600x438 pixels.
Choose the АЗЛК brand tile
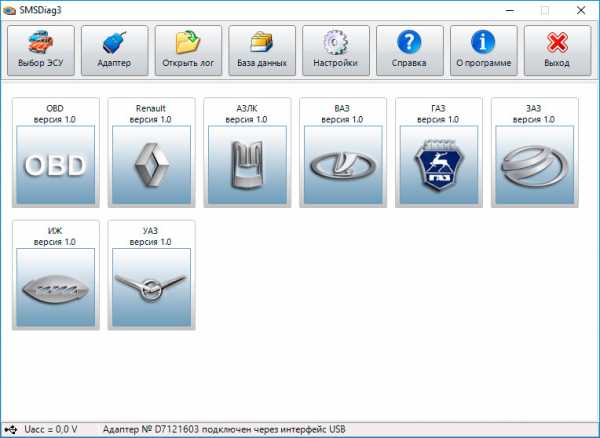(247, 153)
